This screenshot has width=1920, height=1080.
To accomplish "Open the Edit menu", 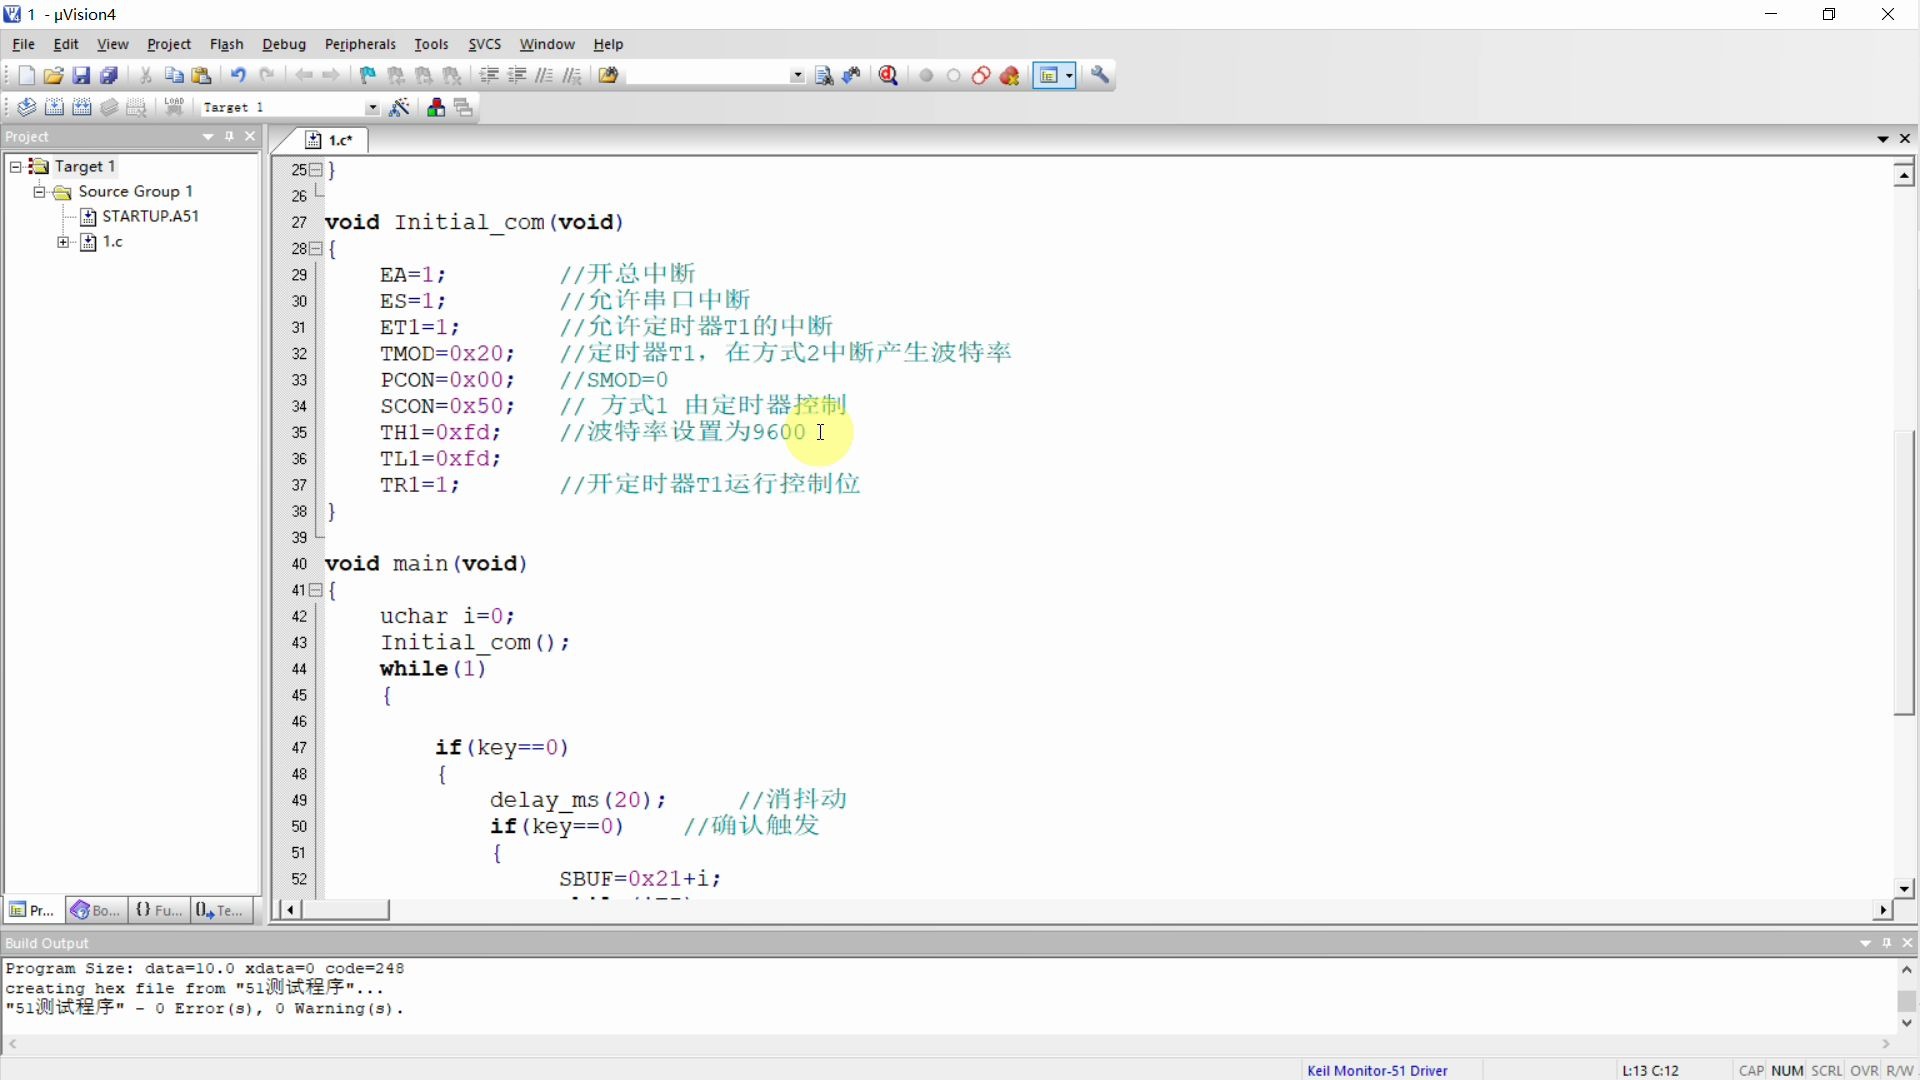I will click(x=66, y=44).
